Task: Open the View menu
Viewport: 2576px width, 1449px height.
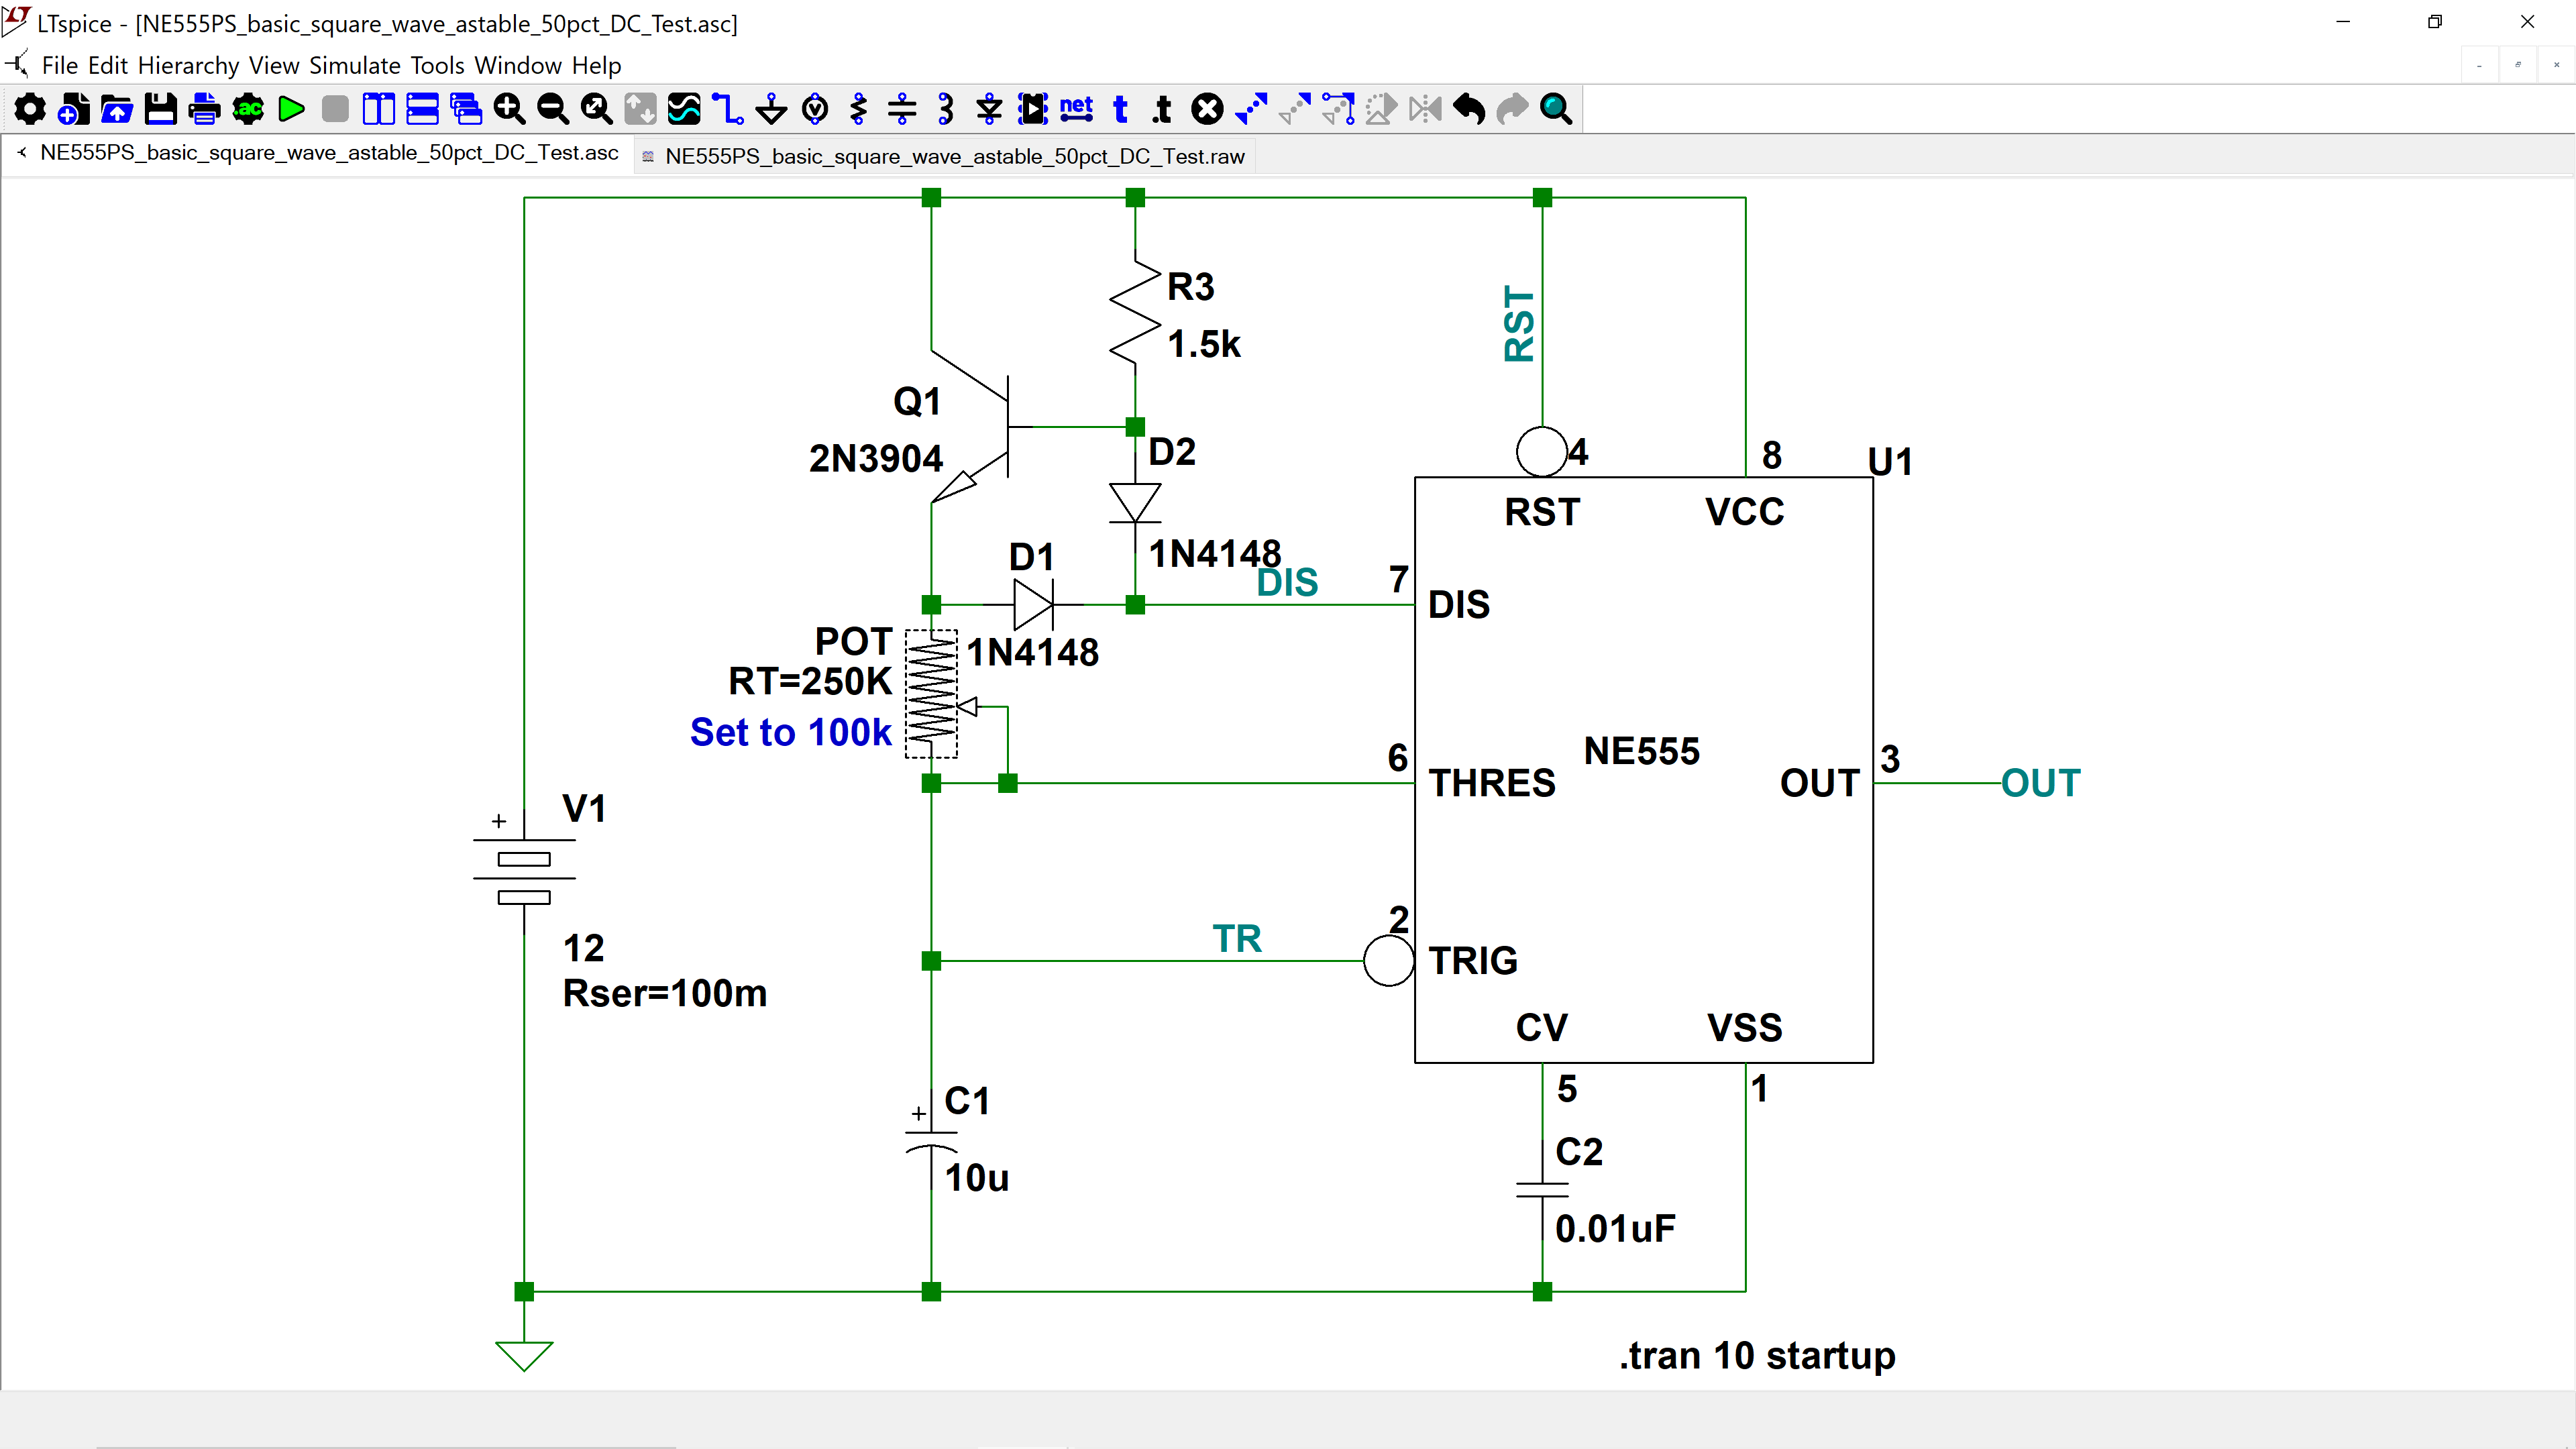Action: tap(274, 66)
